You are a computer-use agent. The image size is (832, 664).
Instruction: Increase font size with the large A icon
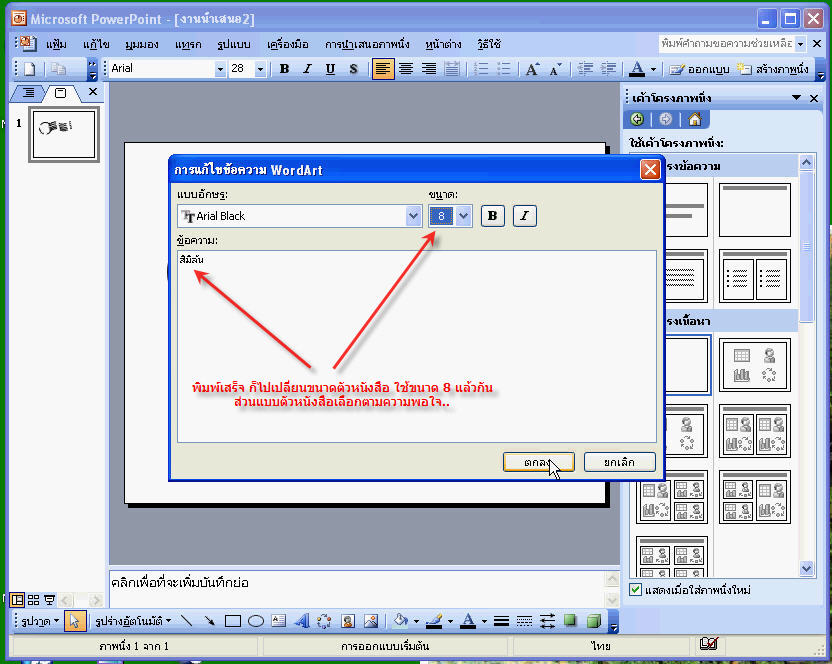(532, 69)
